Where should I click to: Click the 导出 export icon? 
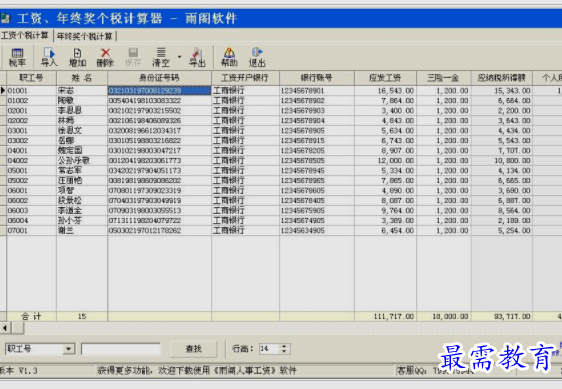[x=197, y=57]
